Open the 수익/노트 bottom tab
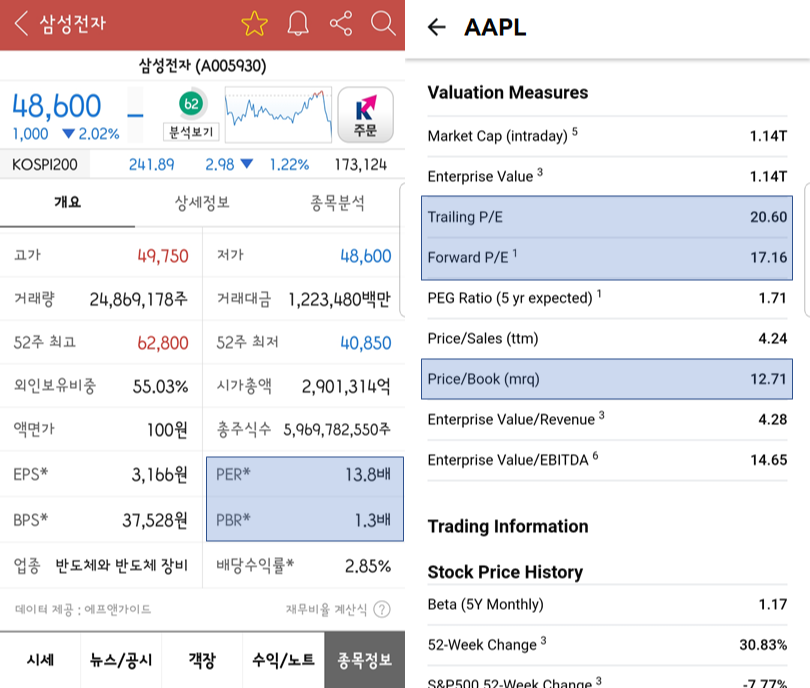Image resolution: width=810 pixels, height=688 pixels. point(283,660)
